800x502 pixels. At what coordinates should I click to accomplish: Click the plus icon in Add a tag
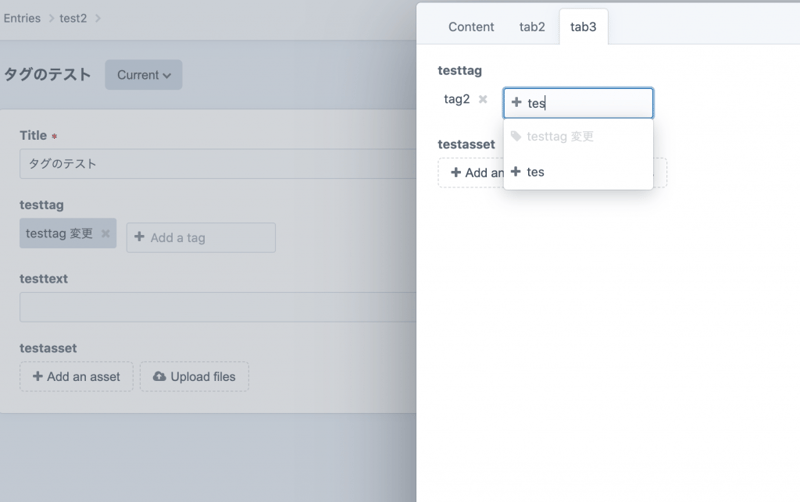point(139,238)
